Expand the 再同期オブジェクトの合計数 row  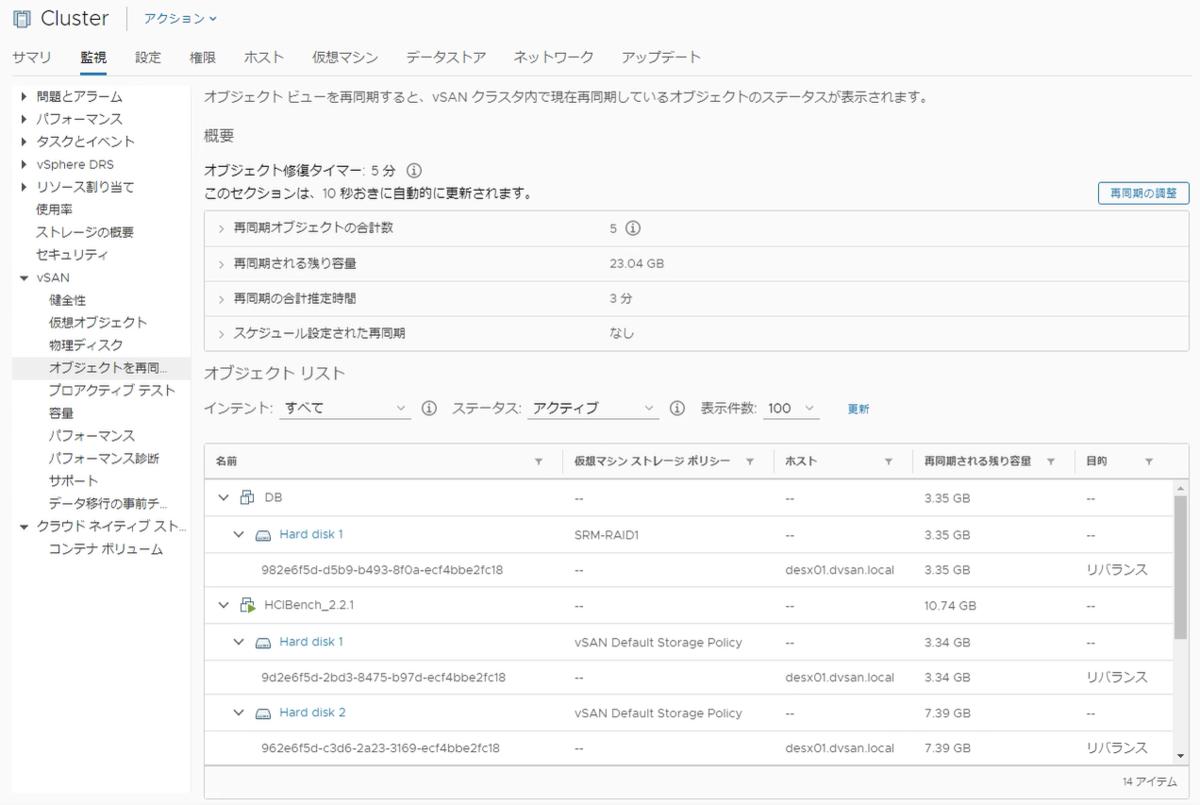(x=221, y=228)
